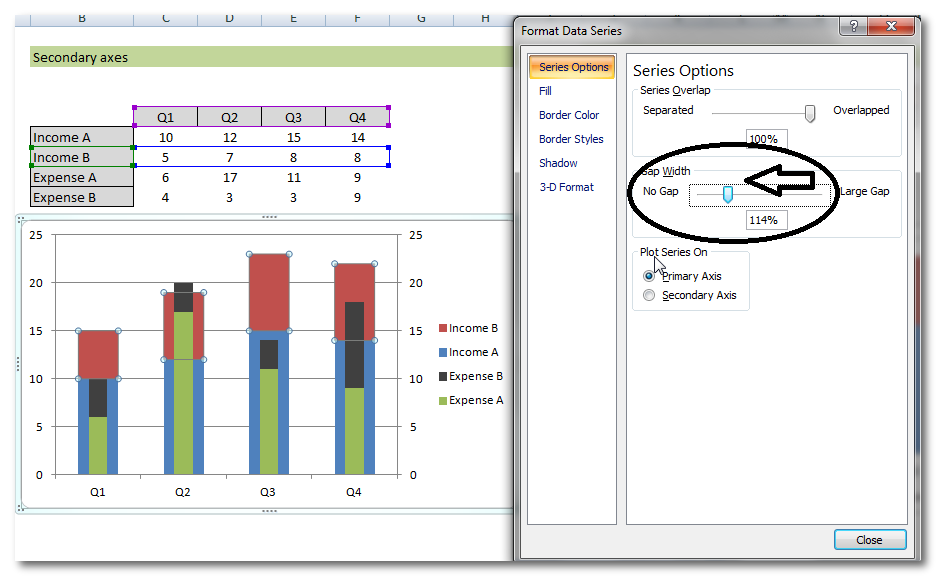Switch to Border Styles options

coord(571,139)
